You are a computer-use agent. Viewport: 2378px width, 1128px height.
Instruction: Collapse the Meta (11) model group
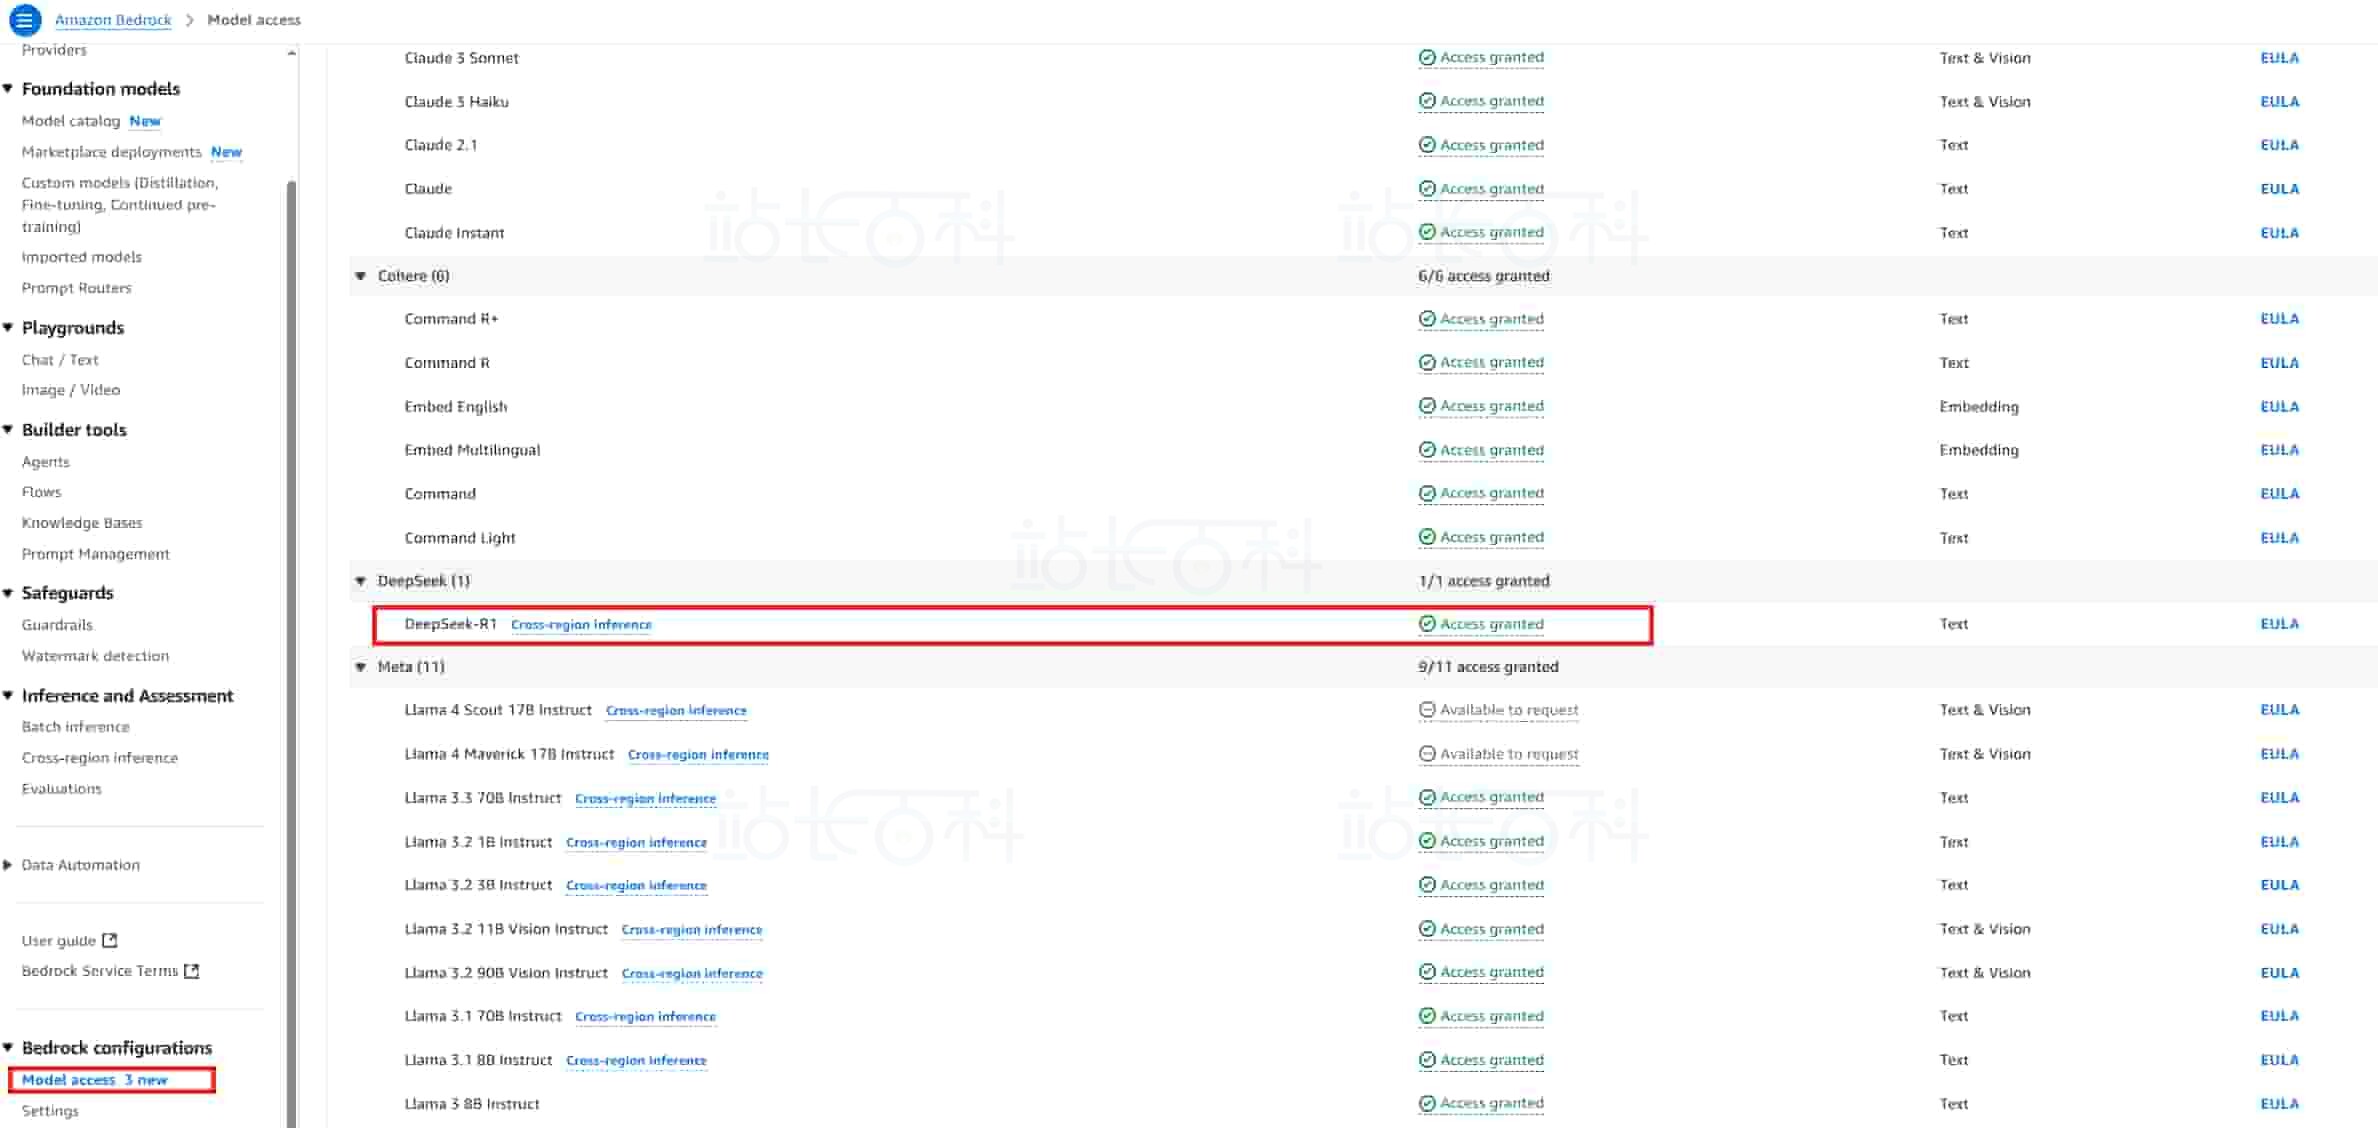click(x=361, y=667)
